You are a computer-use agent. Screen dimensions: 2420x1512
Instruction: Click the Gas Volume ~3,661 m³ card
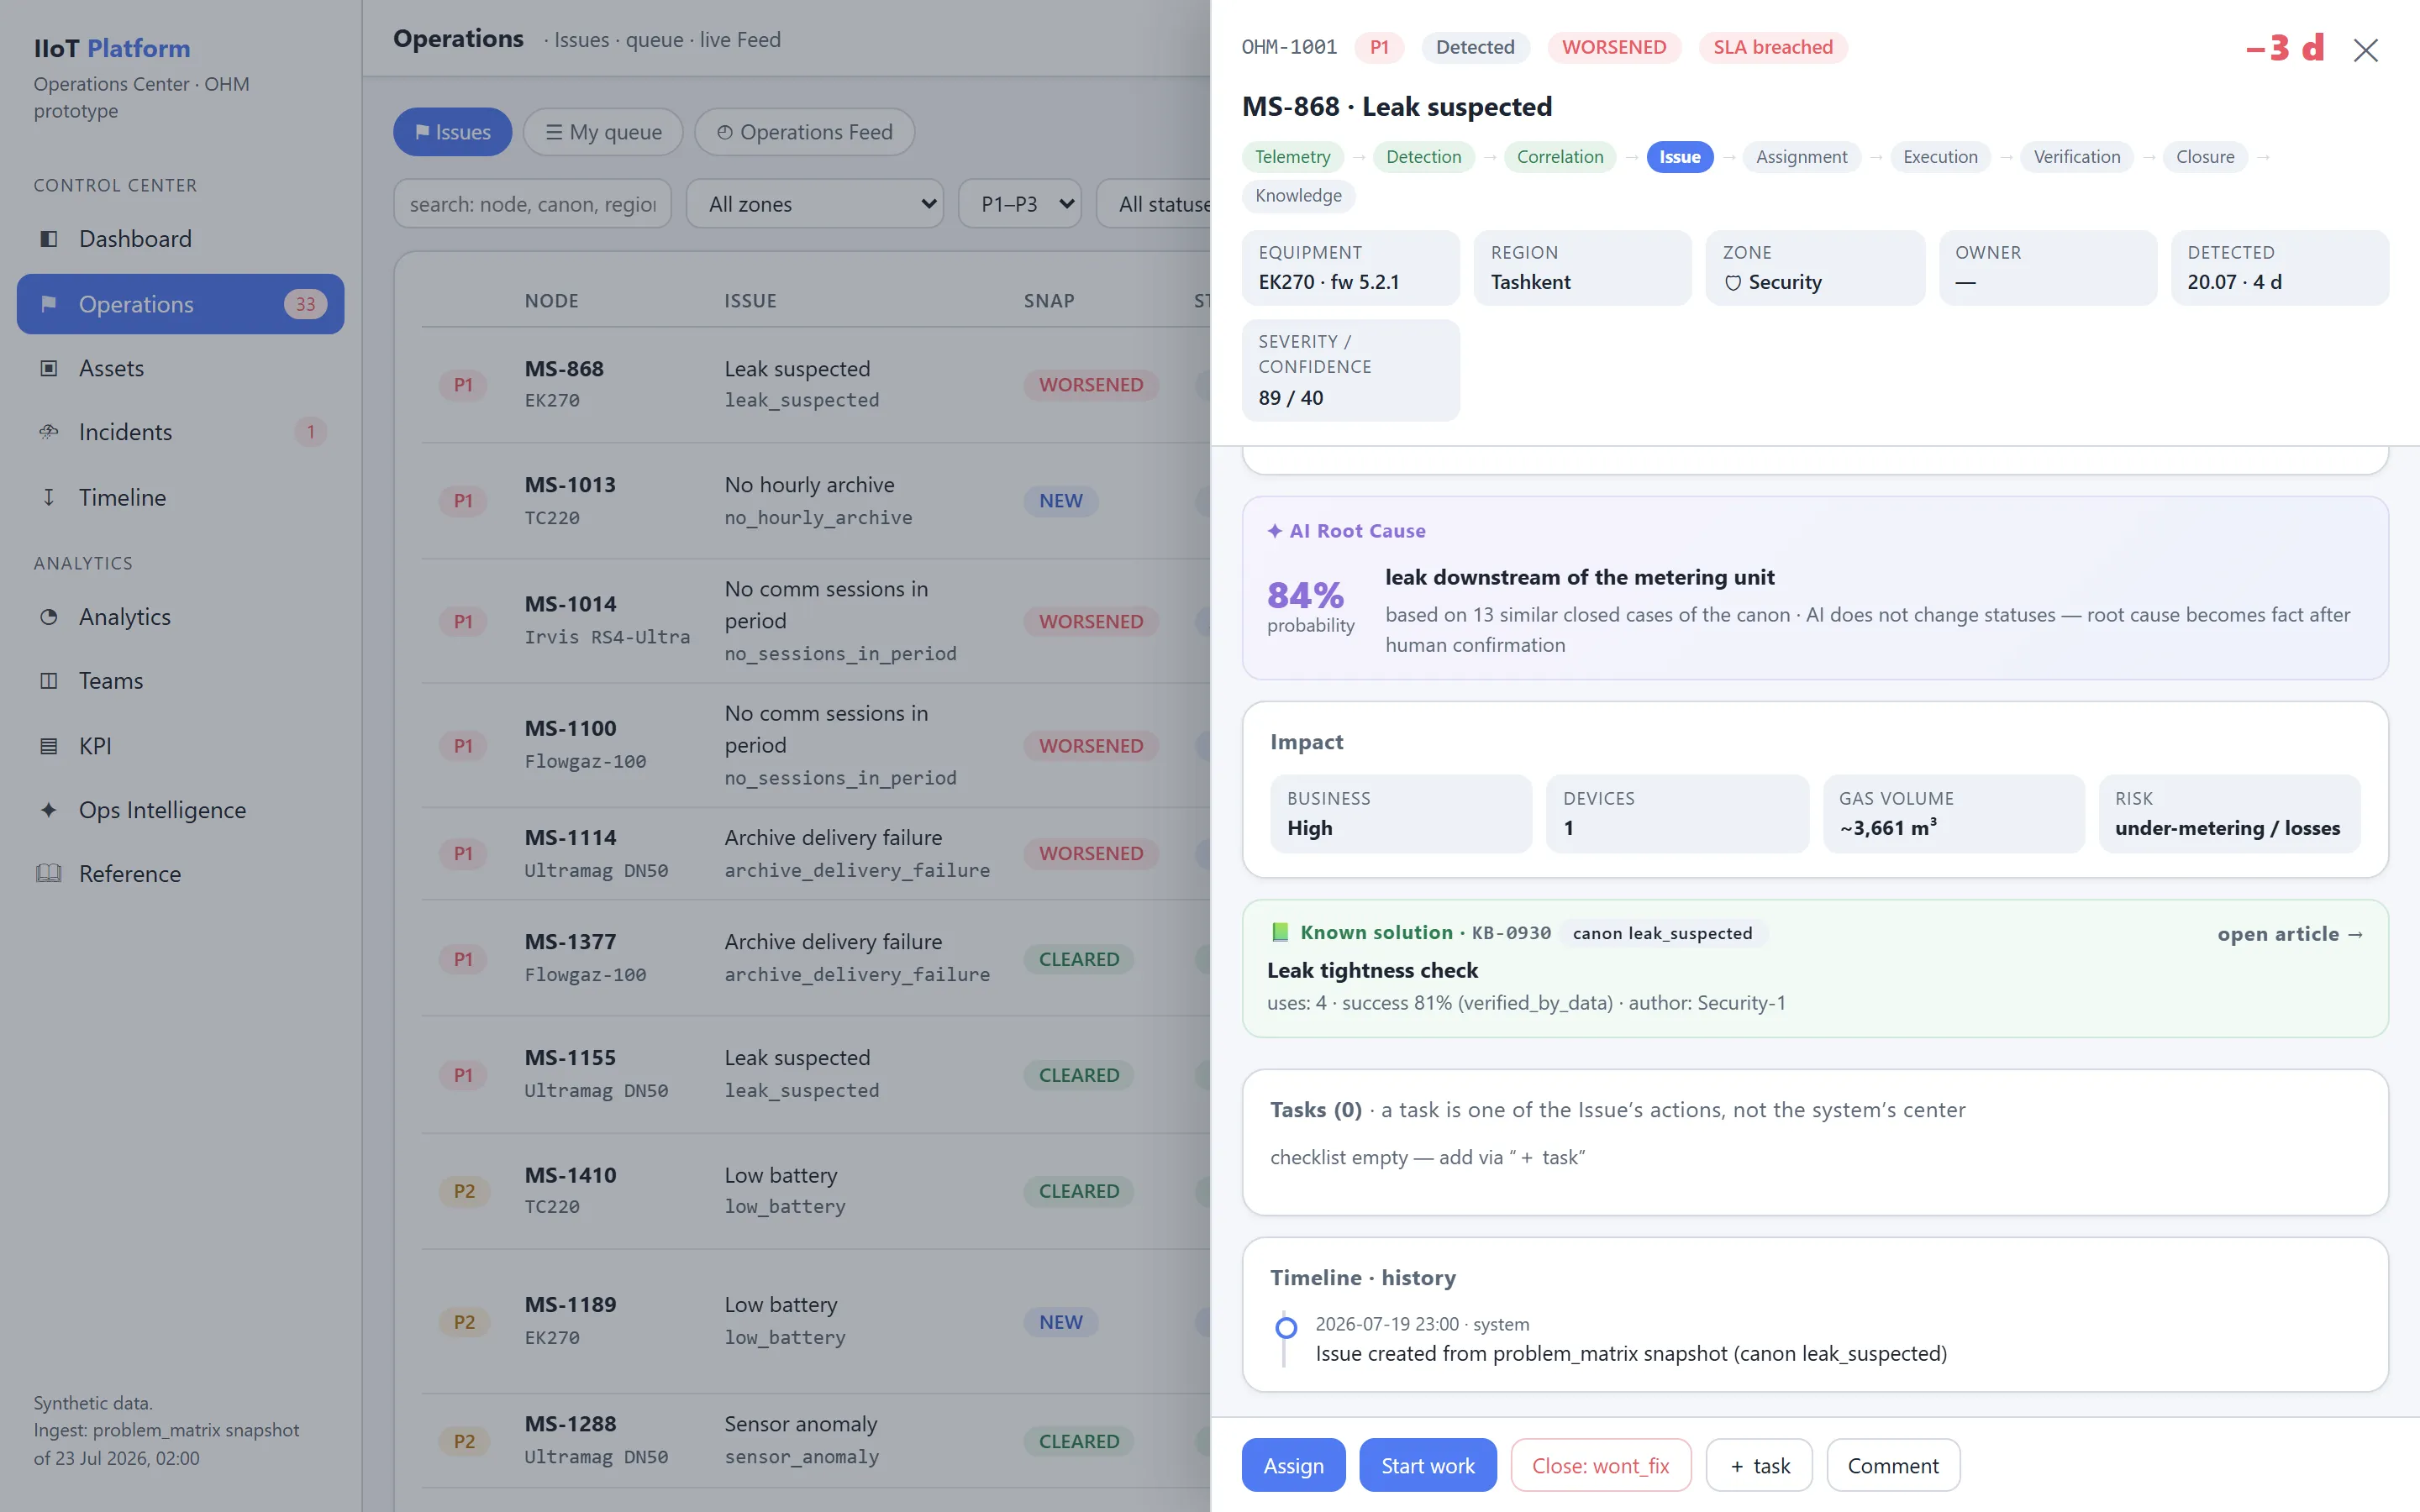(1953, 814)
